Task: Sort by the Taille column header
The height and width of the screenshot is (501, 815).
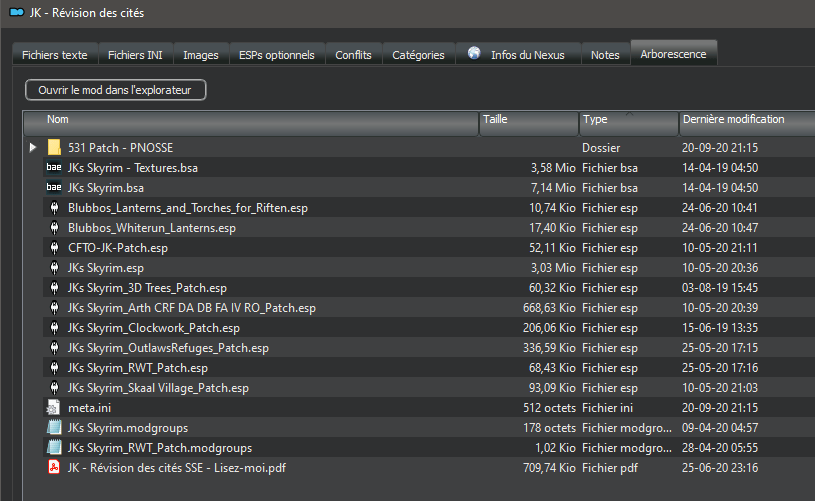Action: 529,124
